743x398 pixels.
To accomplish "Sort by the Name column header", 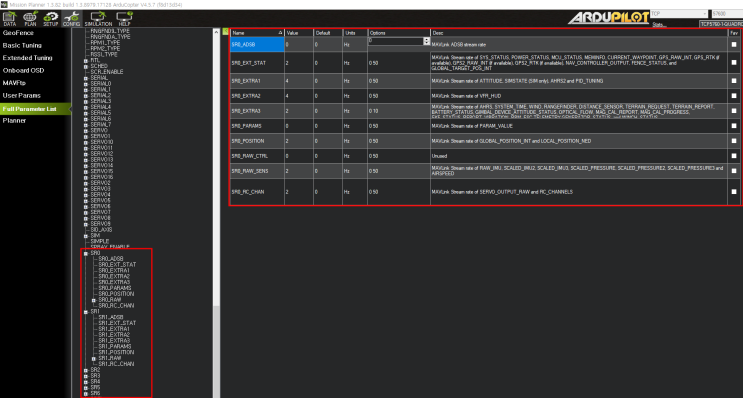I will tap(257, 33).
